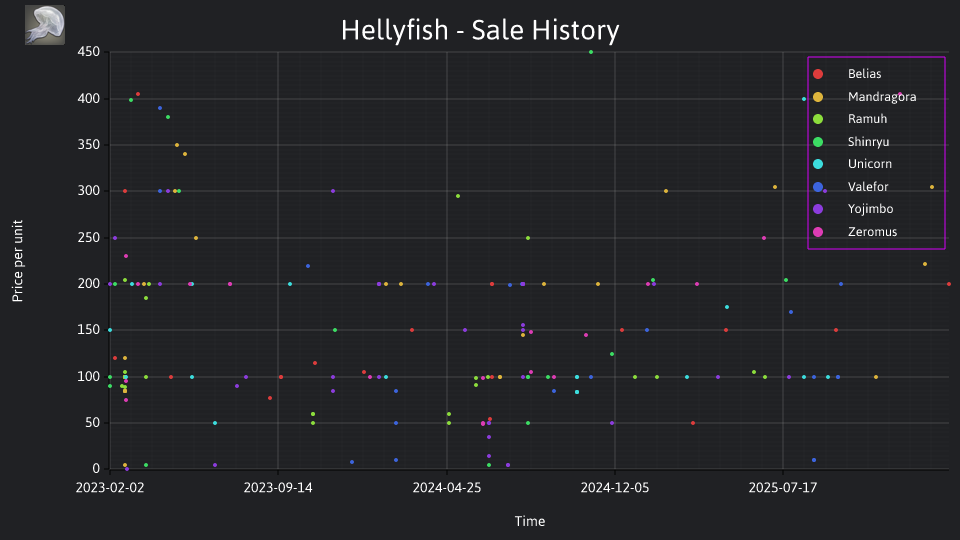The image size is (960, 540).
Task: Click the 2023-09-14 time axis label
Action: click(x=278, y=488)
